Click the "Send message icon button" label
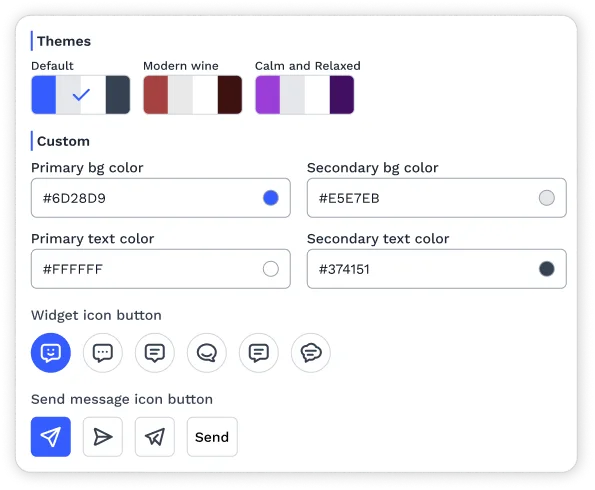The height and width of the screenshot is (490, 595). [122, 399]
